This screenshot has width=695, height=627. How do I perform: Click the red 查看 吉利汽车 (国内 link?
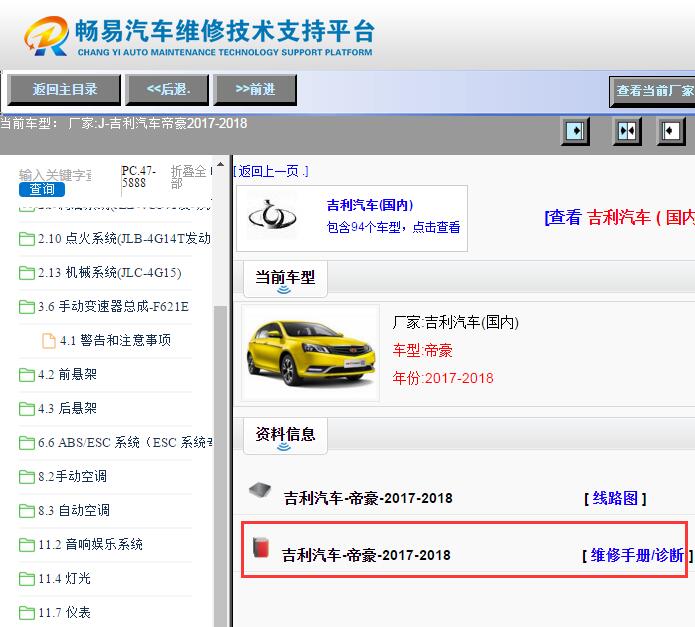620,218
